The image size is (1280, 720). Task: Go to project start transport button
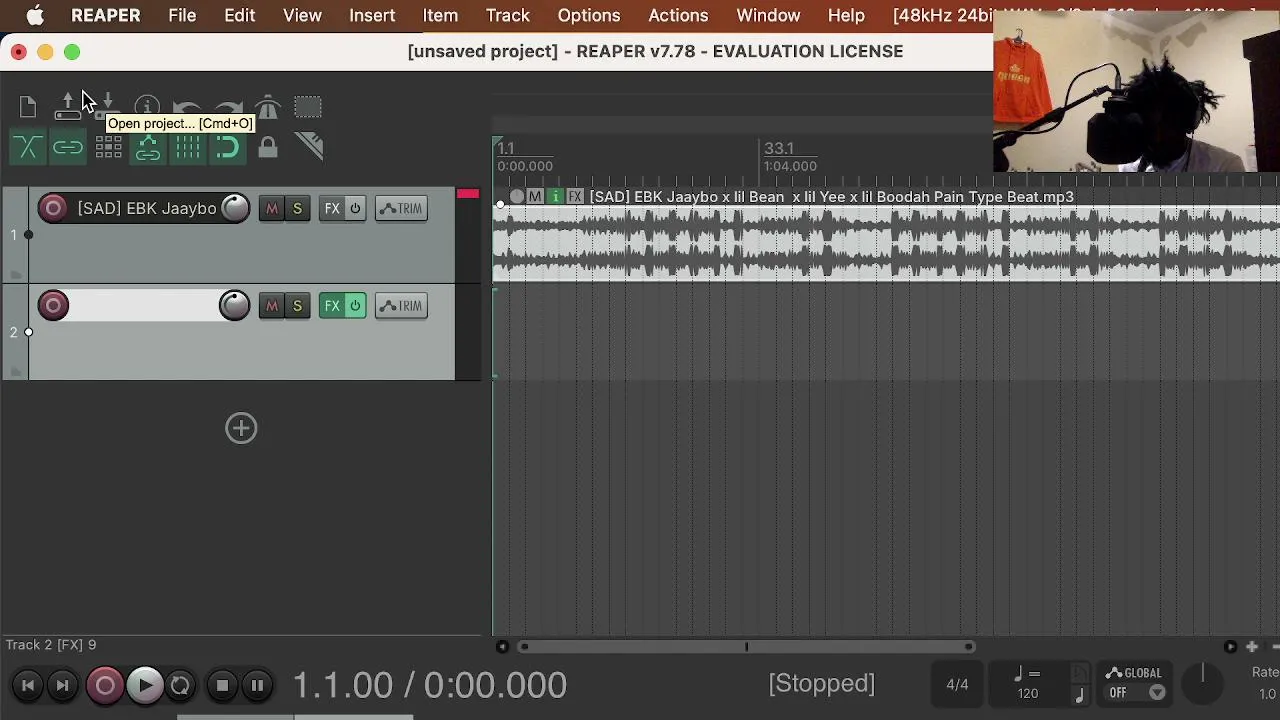(28, 685)
